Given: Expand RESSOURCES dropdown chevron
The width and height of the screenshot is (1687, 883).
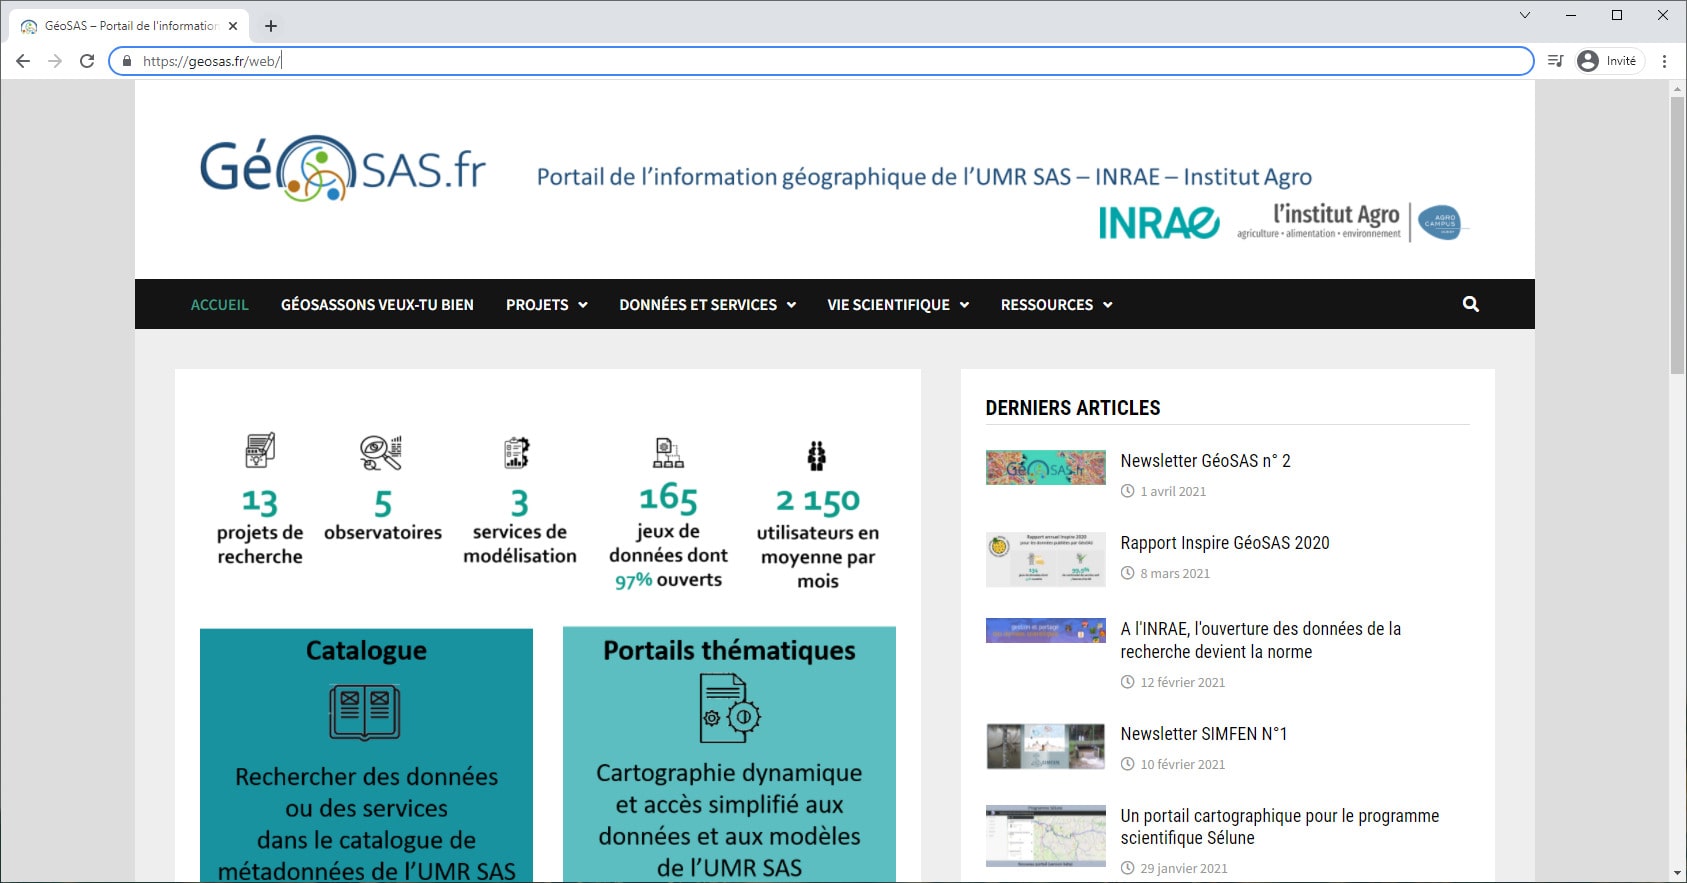Looking at the screenshot, I should tap(1107, 305).
